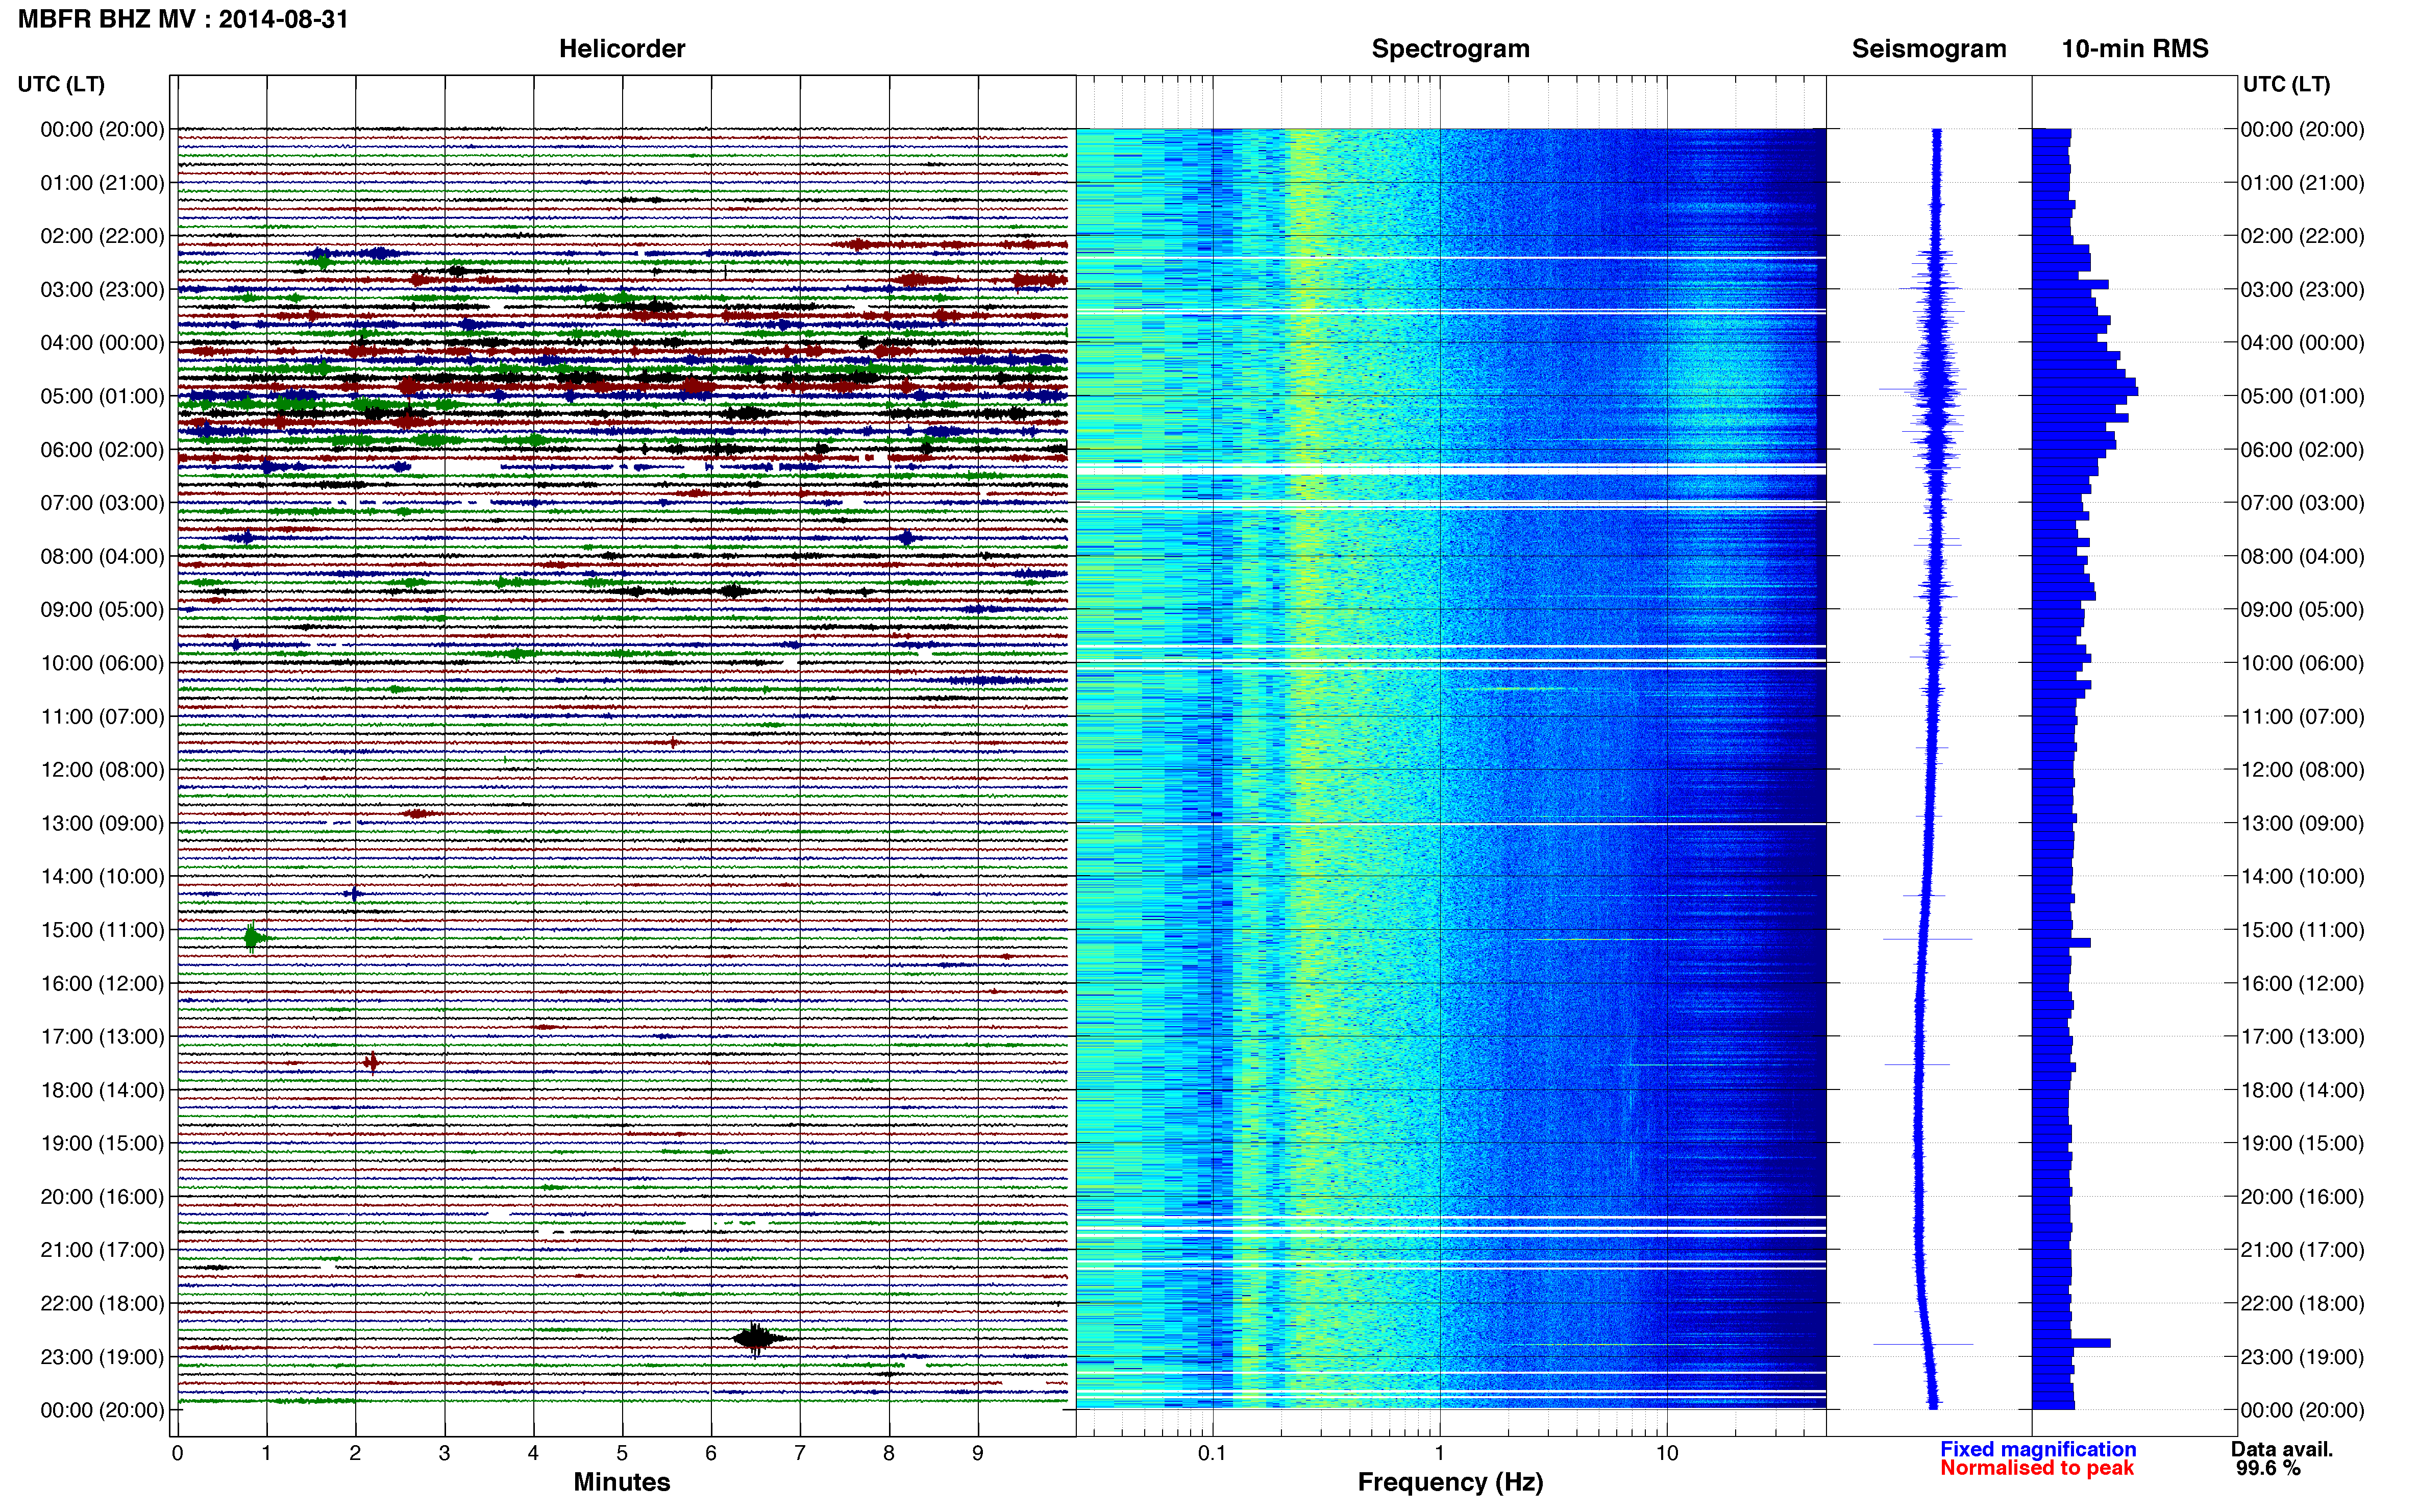Click the left '03:00 (23:00)' time label

pos(102,289)
